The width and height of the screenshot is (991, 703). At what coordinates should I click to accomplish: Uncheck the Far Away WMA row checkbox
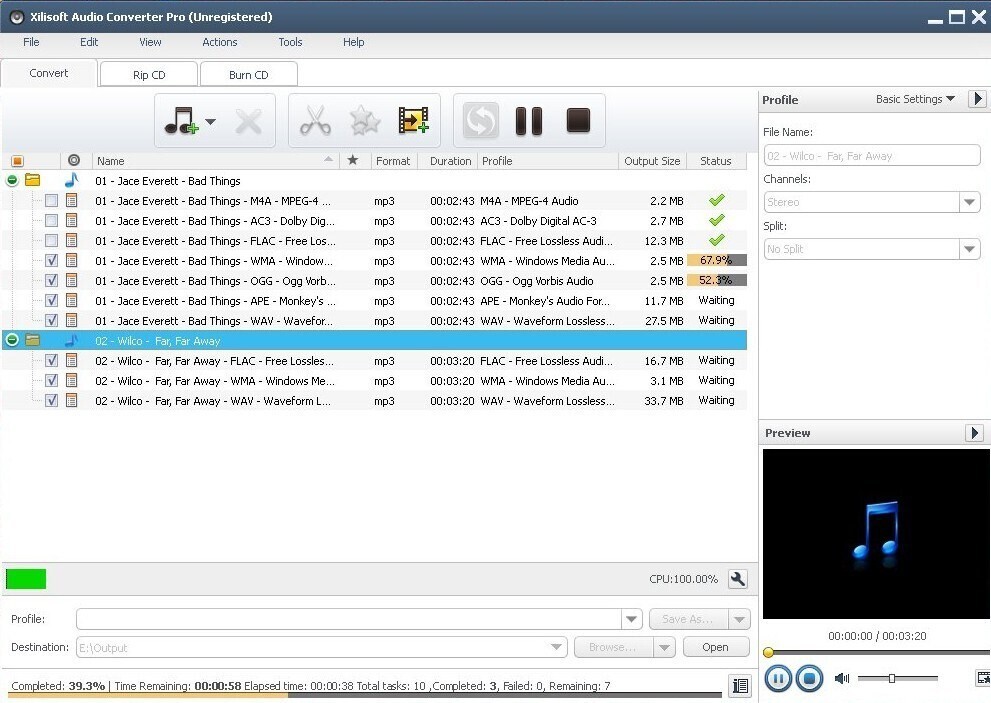(x=51, y=381)
